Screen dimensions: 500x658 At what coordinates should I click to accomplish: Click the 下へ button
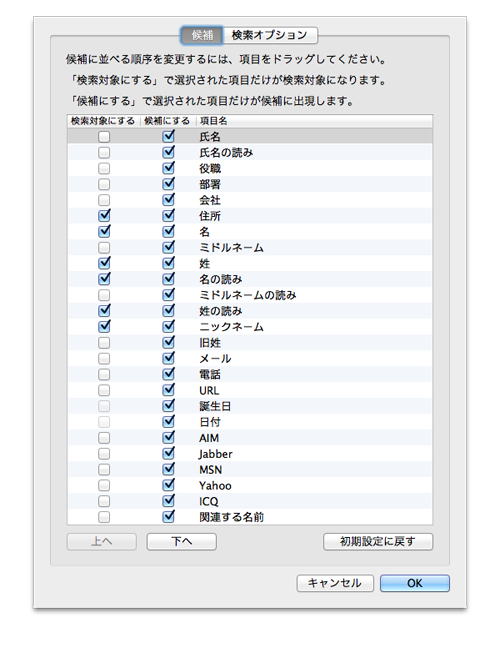pos(181,541)
